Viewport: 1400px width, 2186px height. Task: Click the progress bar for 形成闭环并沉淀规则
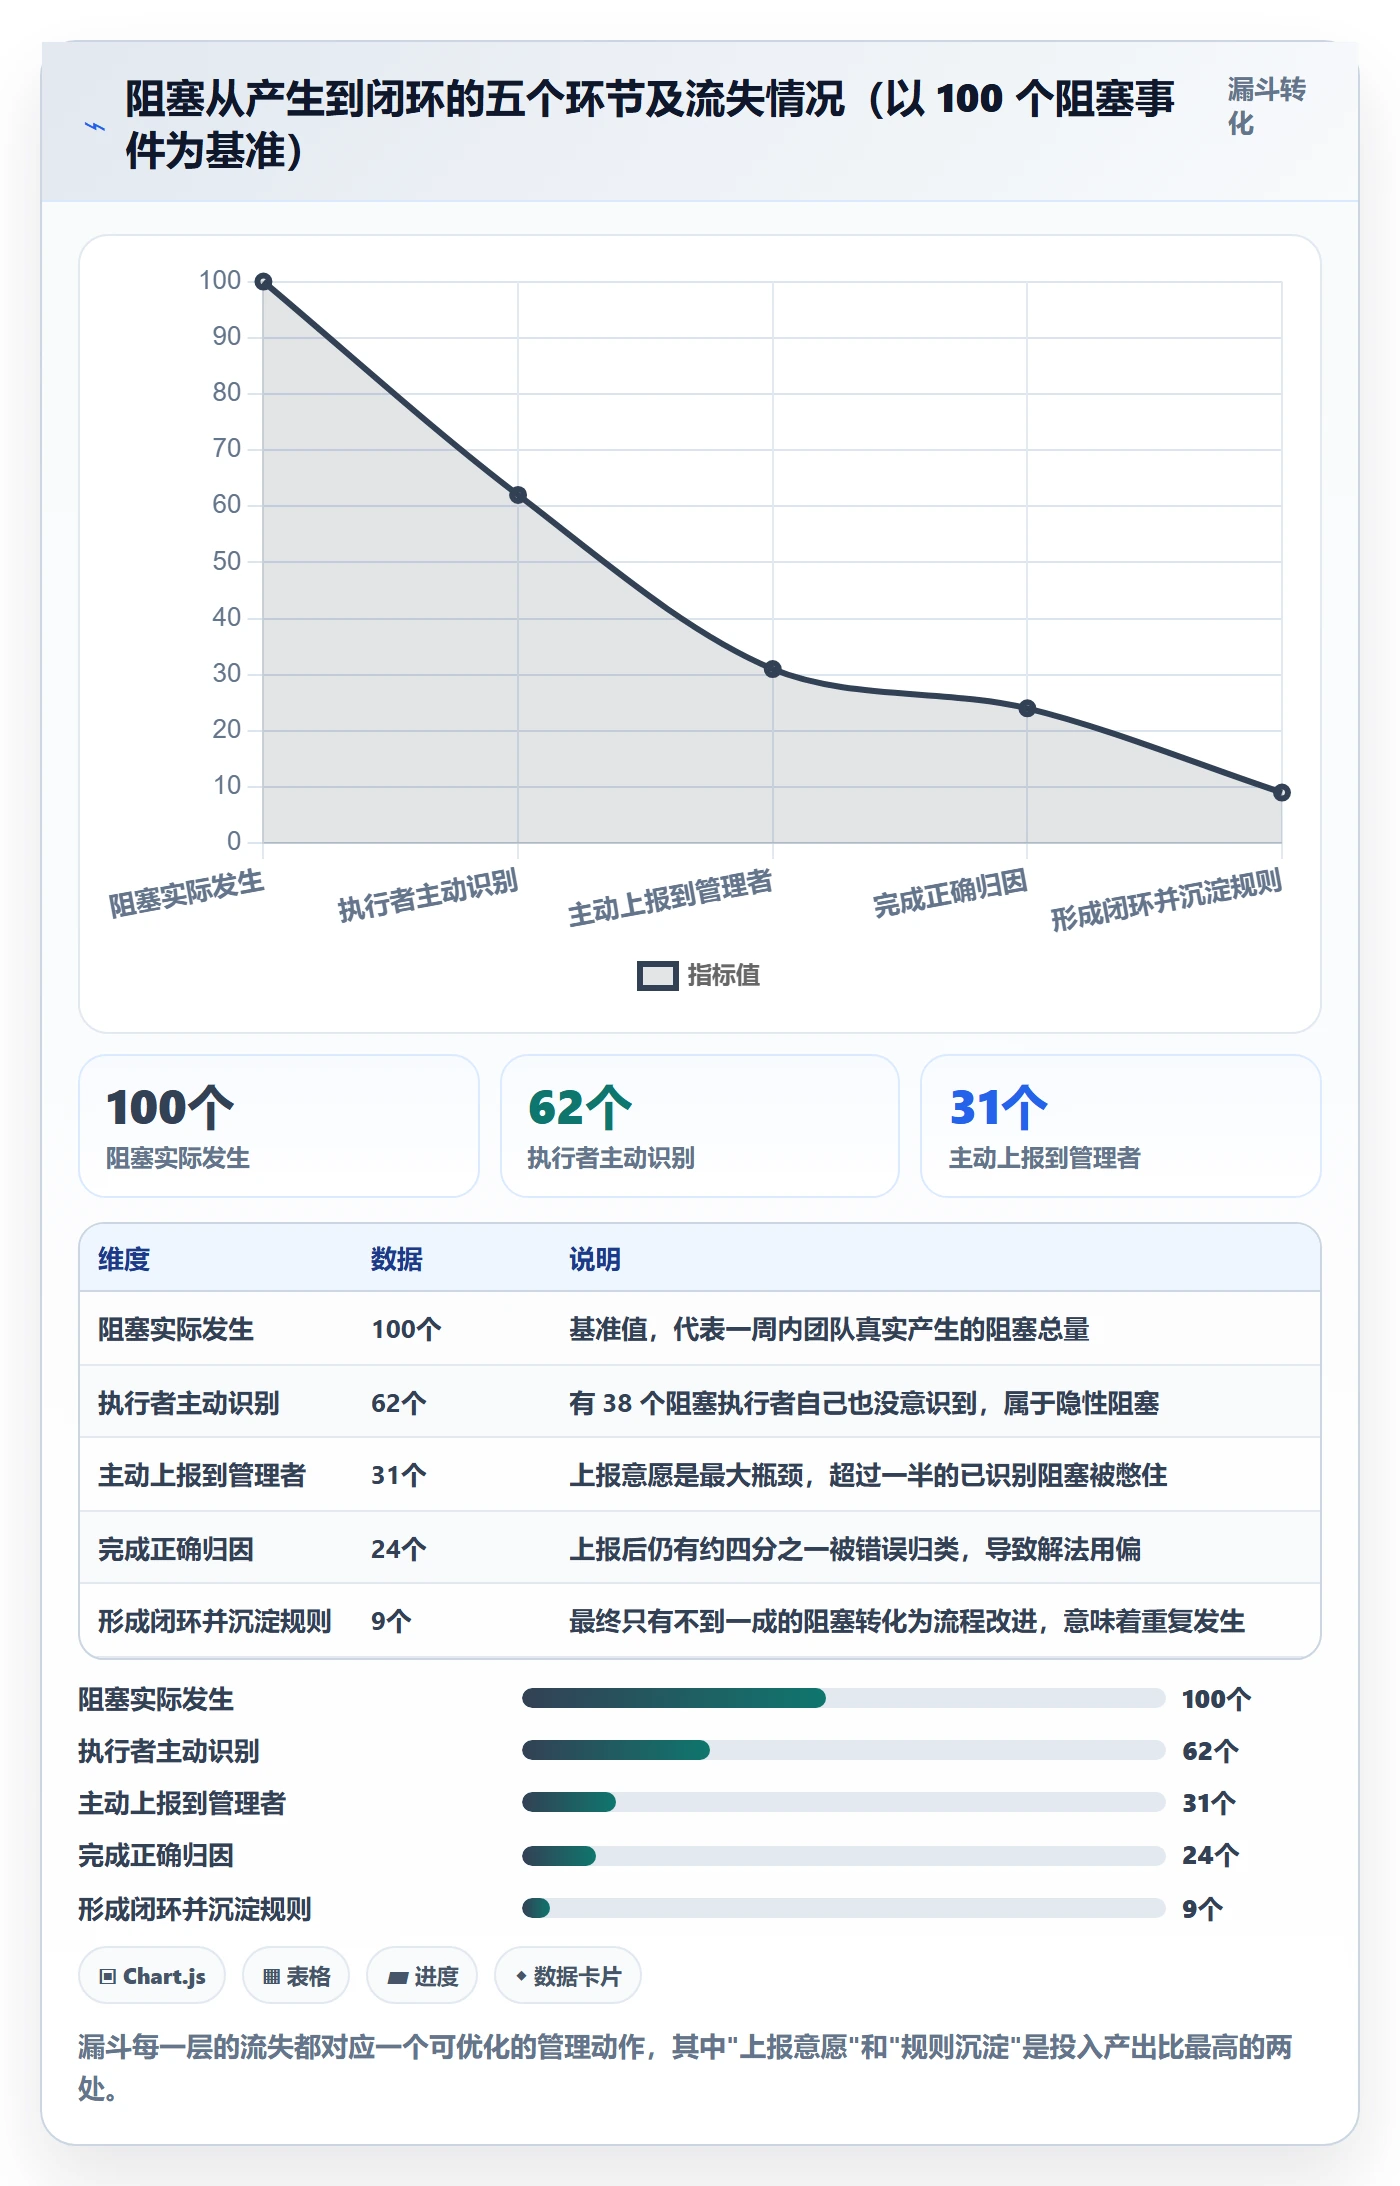(x=843, y=1908)
